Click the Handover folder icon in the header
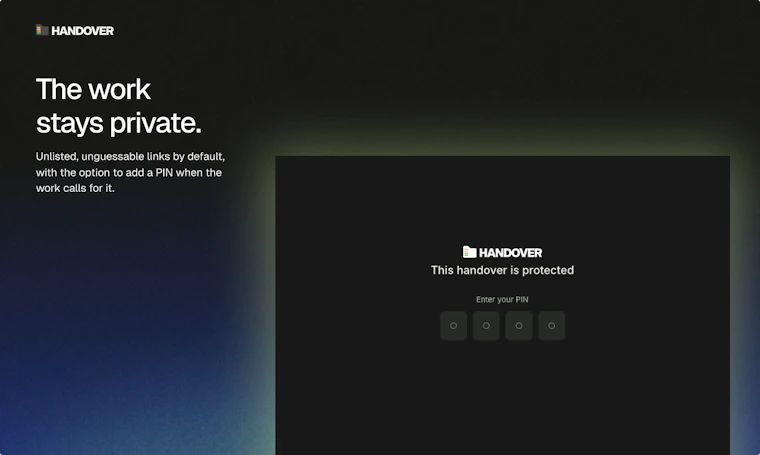This screenshot has height=455, width=760. click(x=42, y=30)
